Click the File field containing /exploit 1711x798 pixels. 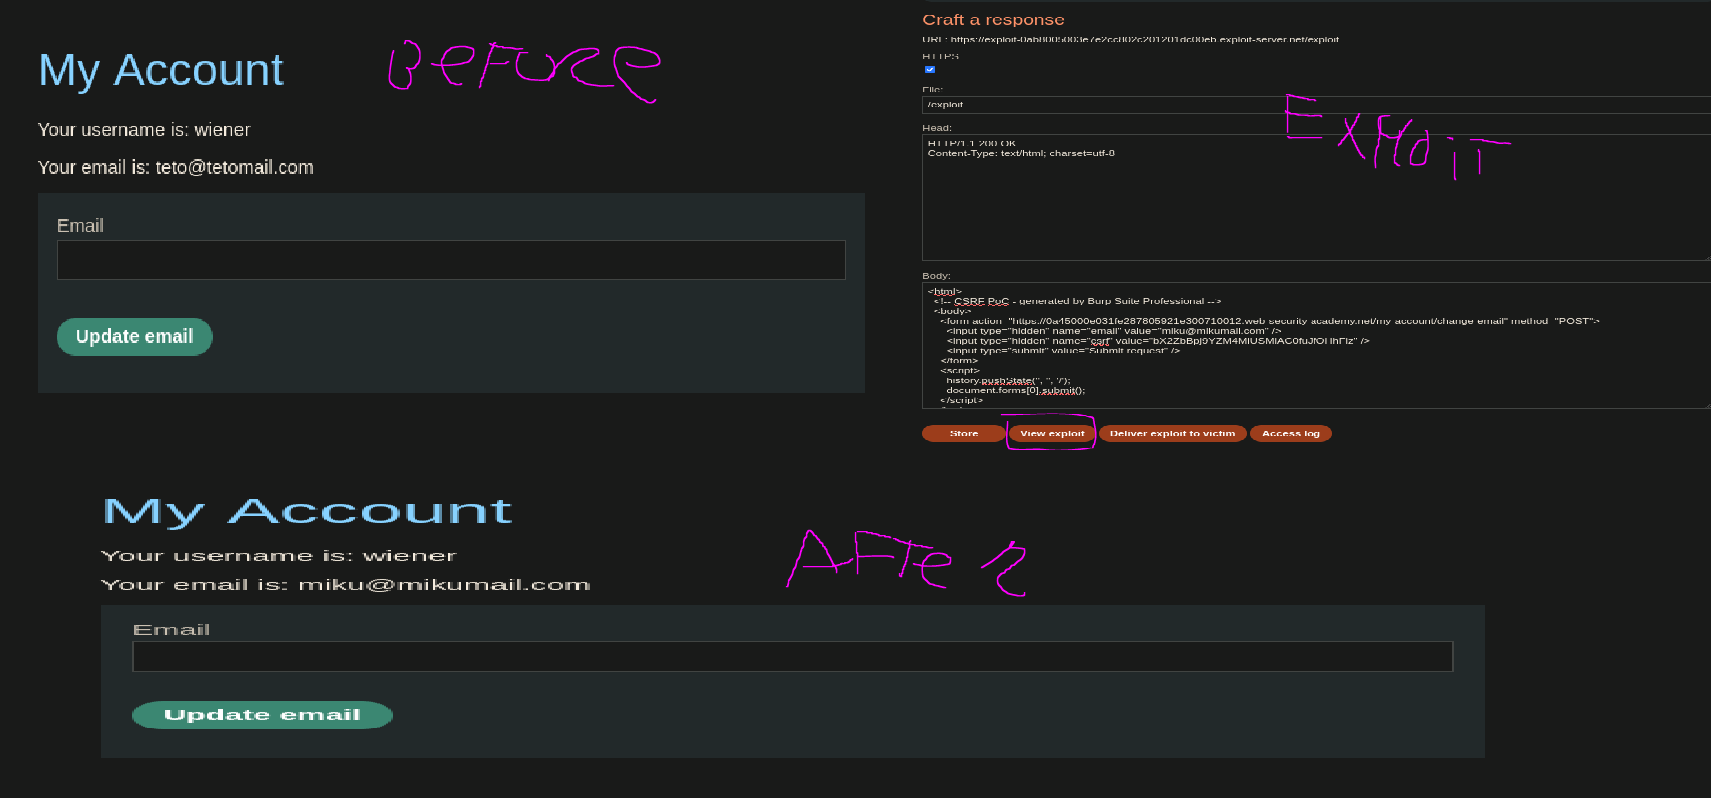(x=1316, y=105)
